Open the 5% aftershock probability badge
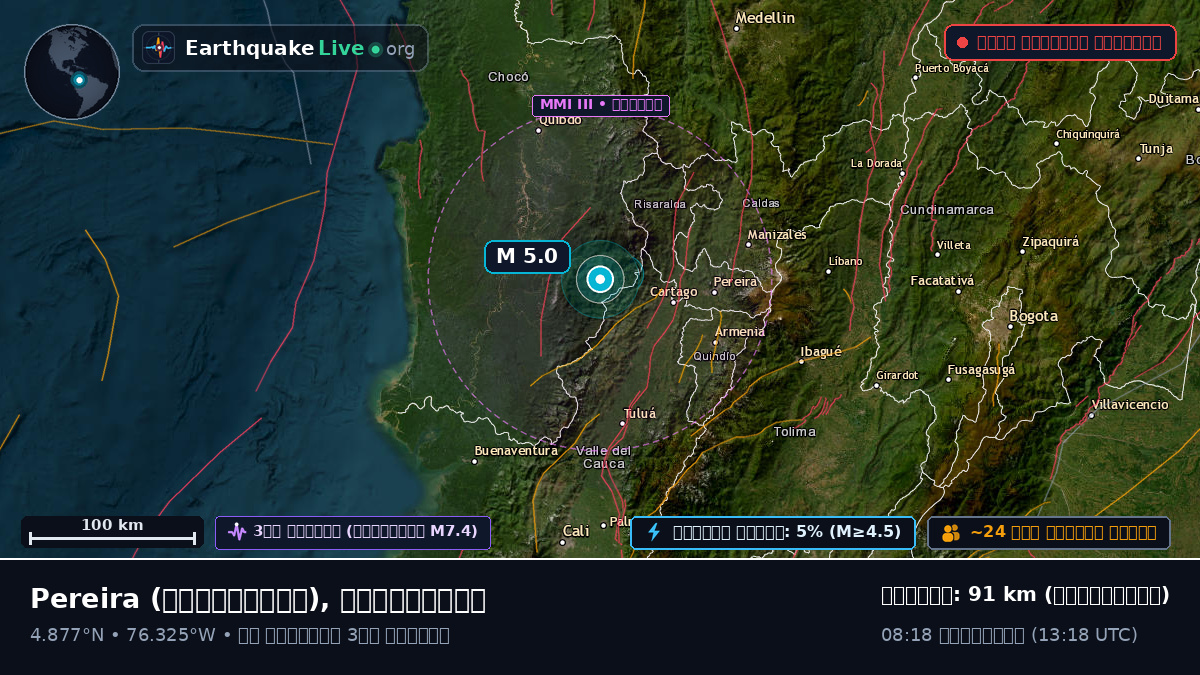This screenshot has height=675, width=1200. click(x=773, y=532)
